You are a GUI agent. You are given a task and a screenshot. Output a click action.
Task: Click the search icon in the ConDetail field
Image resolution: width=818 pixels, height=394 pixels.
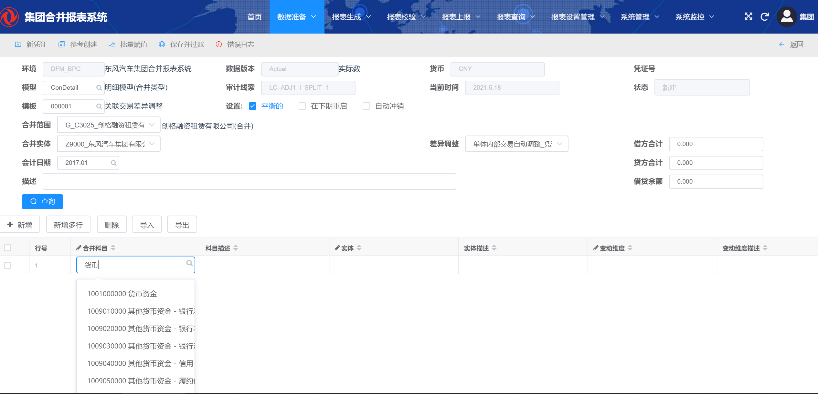(99, 88)
